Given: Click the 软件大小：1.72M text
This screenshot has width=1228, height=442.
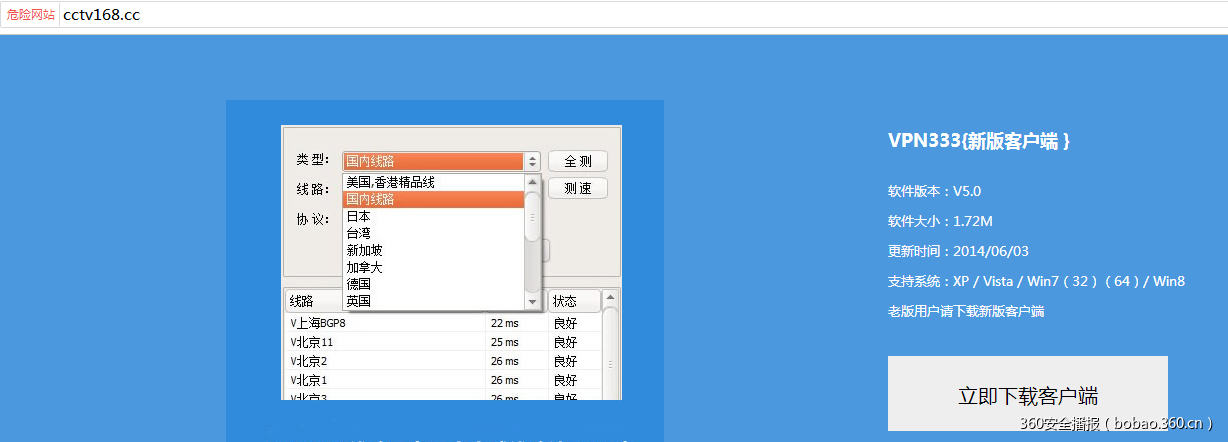Looking at the screenshot, I should pos(940,221).
